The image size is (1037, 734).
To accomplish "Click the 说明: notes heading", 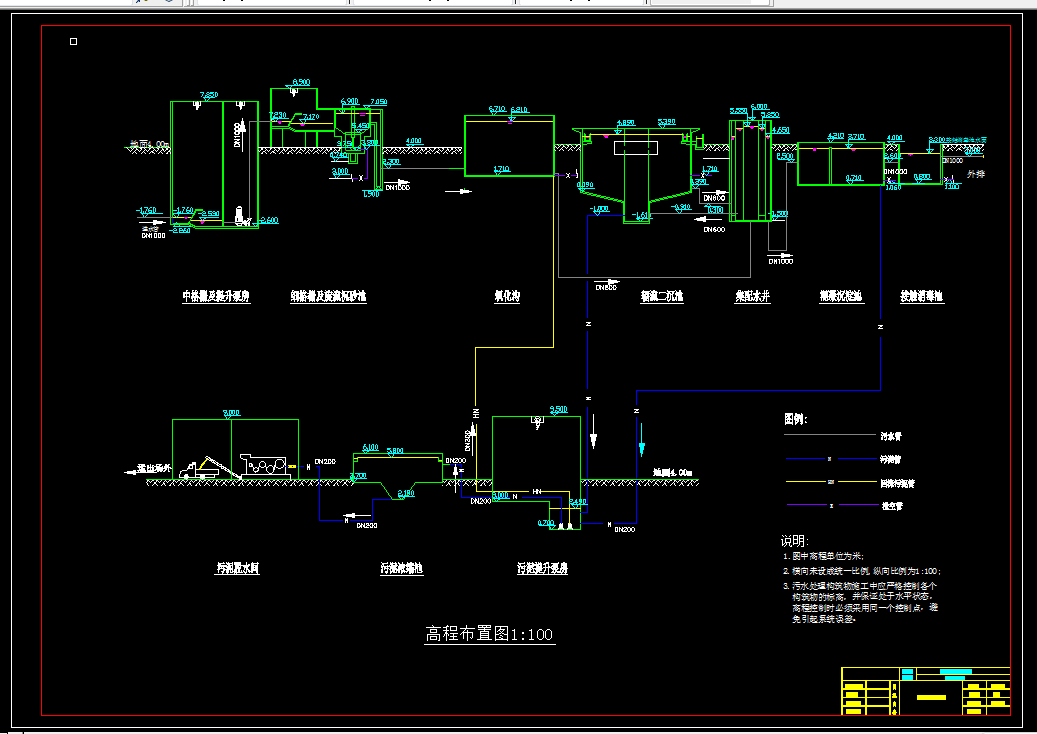I will [794, 541].
